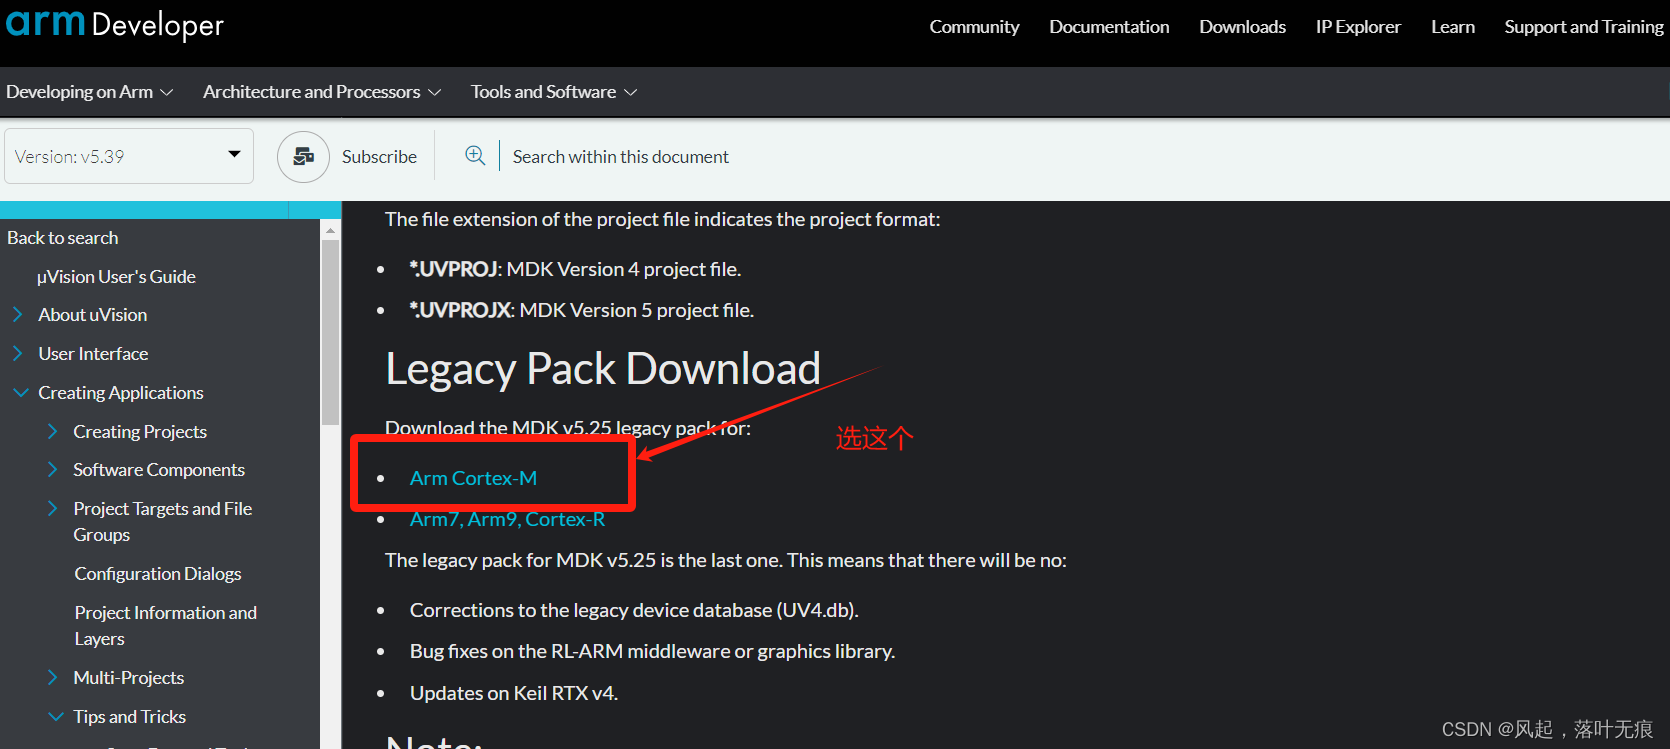Expand the User Interface chevron
Image resolution: width=1670 pixels, height=749 pixels.
point(17,354)
